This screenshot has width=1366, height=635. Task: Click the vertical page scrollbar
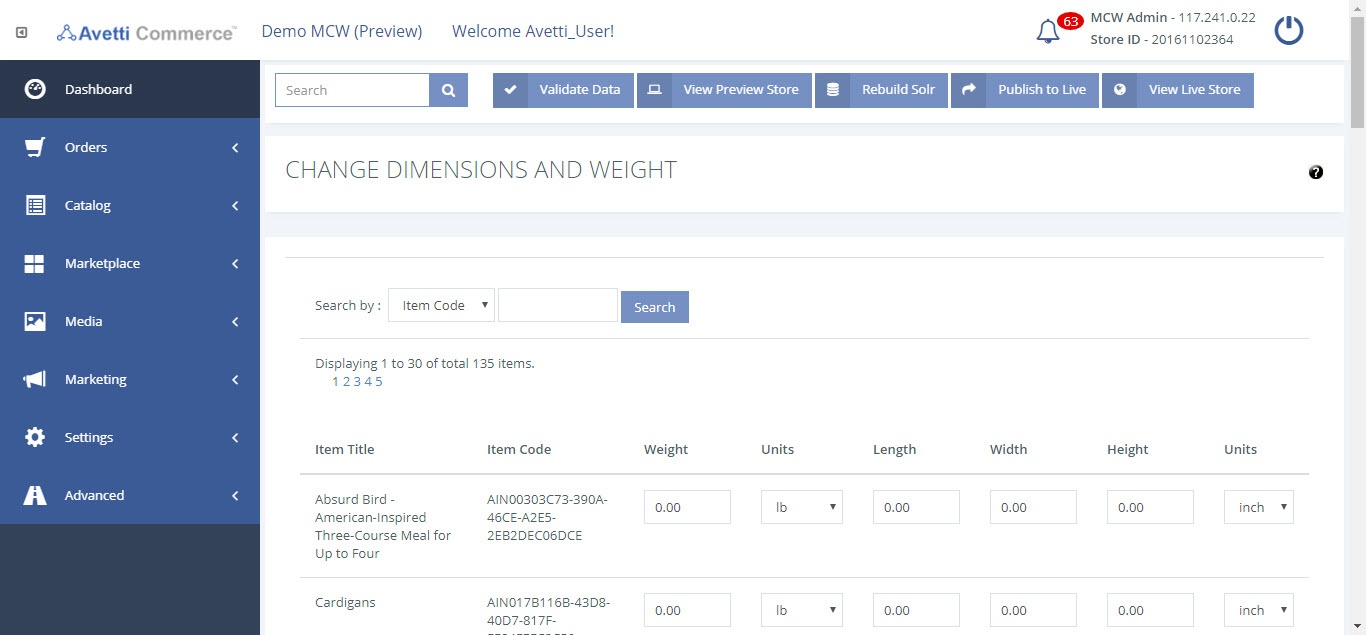tap(1357, 70)
